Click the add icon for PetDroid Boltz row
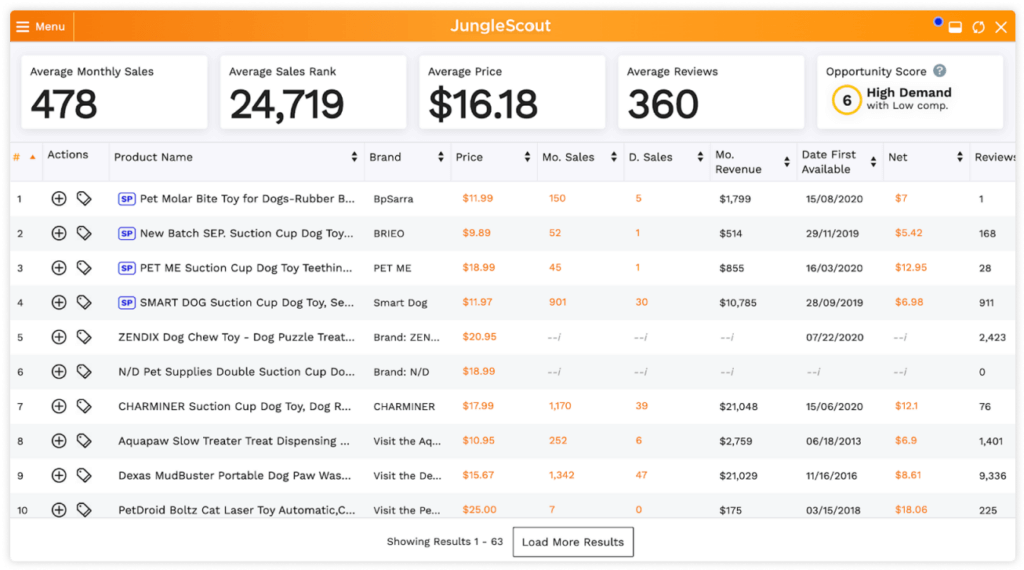The width and height of the screenshot is (1024, 570). point(59,510)
